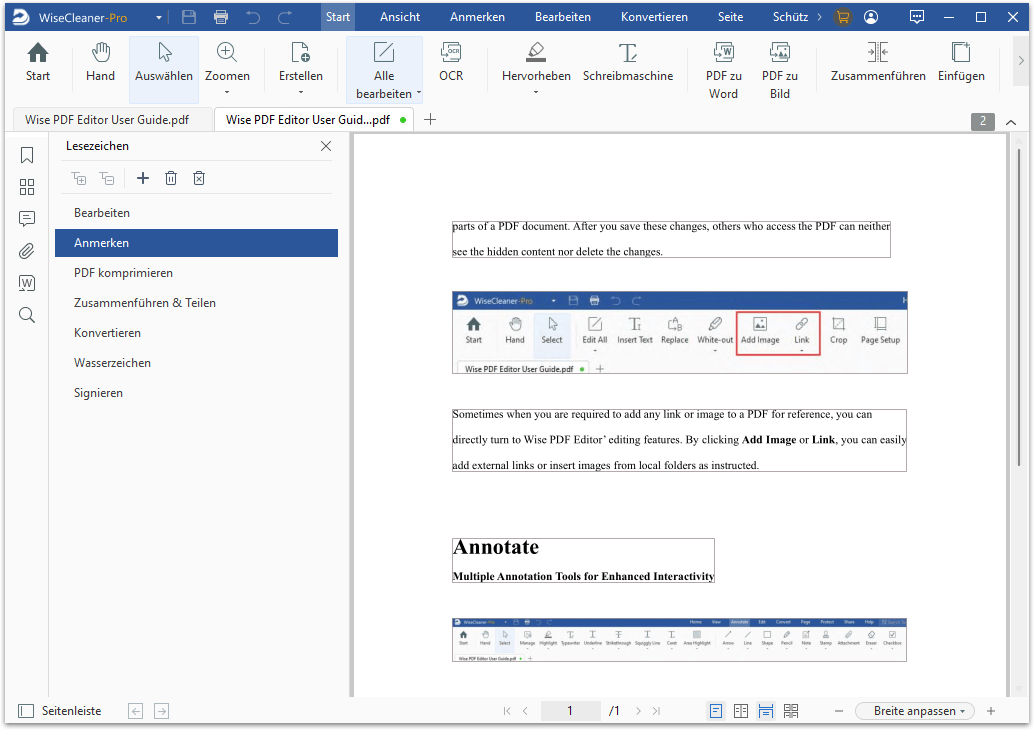Screen dimensions: 1034x730
Task: Open the Word panel icon in sidebar
Action: click(27, 283)
